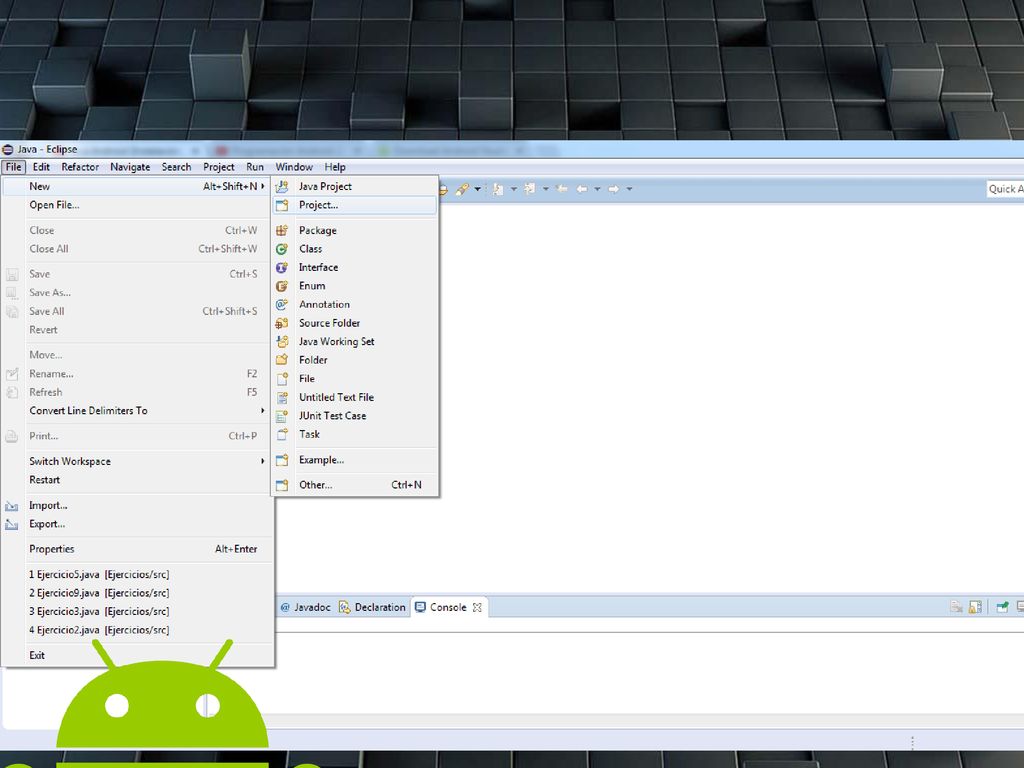Image resolution: width=1024 pixels, height=768 pixels.
Task: Click the Enum icon
Action: click(x=282, y=286)
